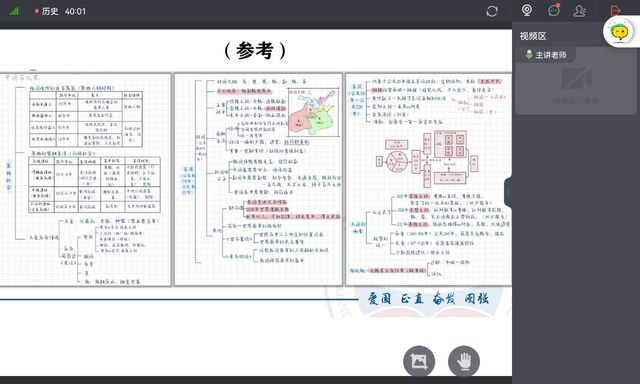
Task: Click the （参考） slide title
Action: tap(255, 51)
